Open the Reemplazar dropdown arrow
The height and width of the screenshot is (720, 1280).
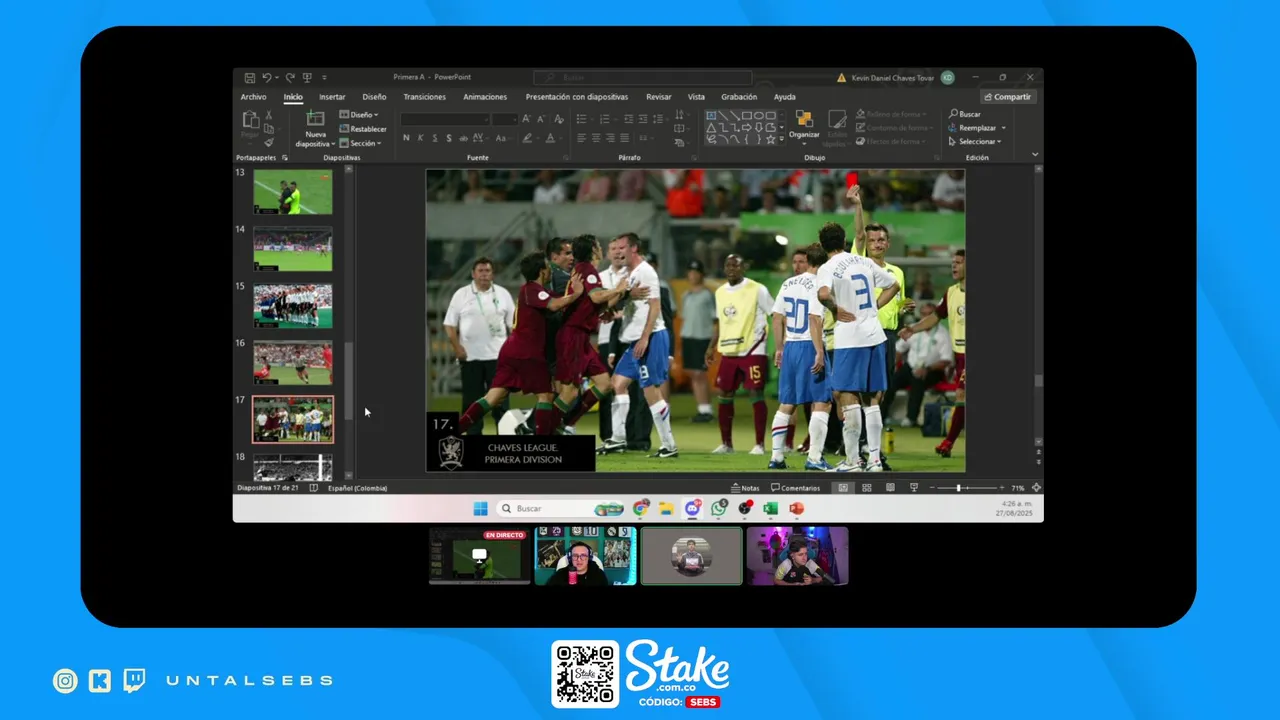(x=1003, y=128)
